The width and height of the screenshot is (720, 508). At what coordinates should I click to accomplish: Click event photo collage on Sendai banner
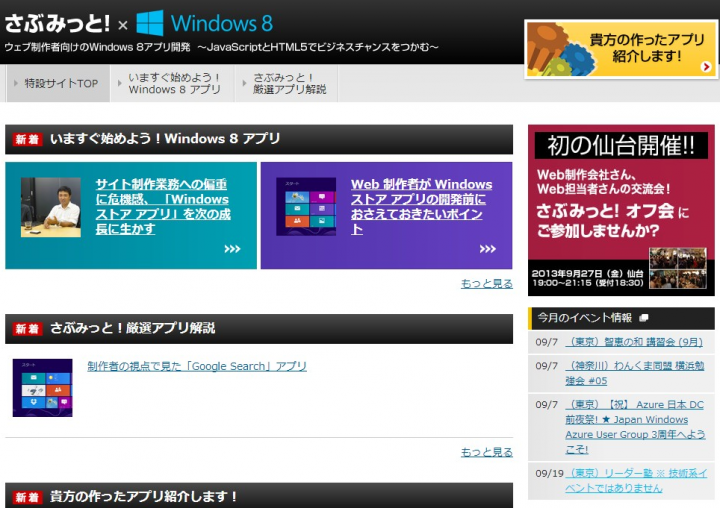pyautogui.click(x=678, y=268)
